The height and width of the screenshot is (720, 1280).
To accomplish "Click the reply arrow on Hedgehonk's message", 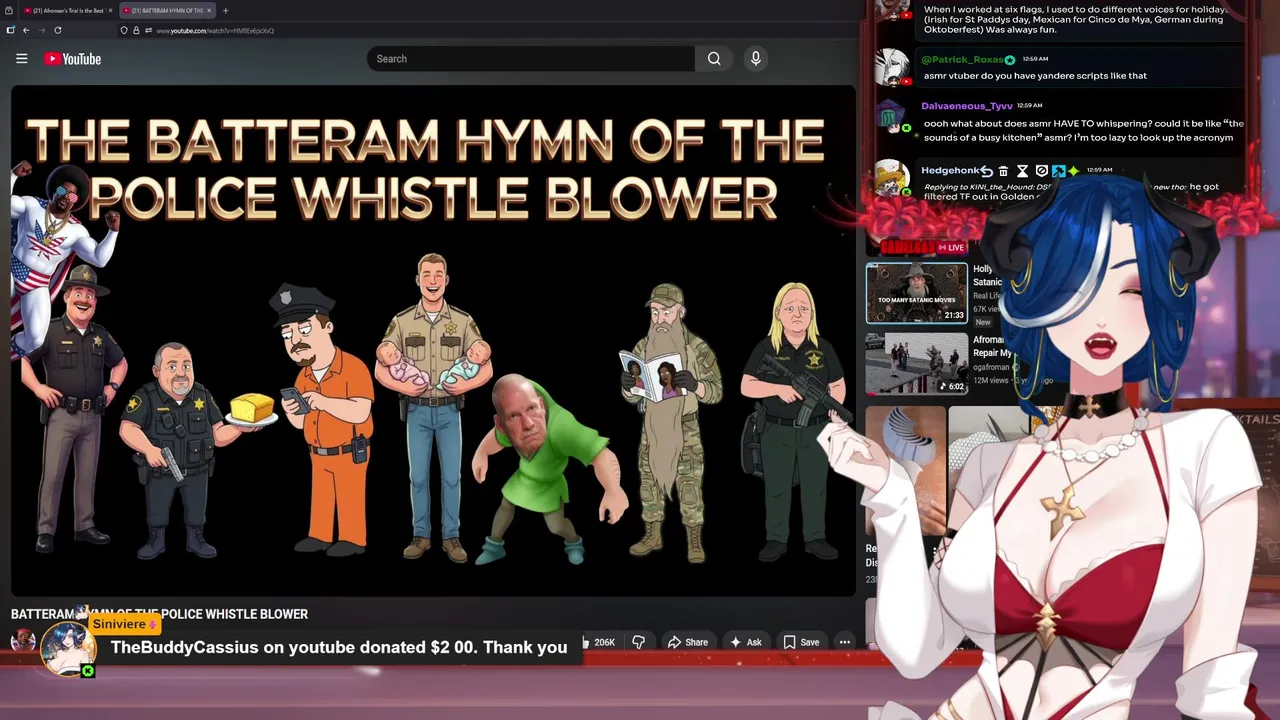I will (986, 171).
